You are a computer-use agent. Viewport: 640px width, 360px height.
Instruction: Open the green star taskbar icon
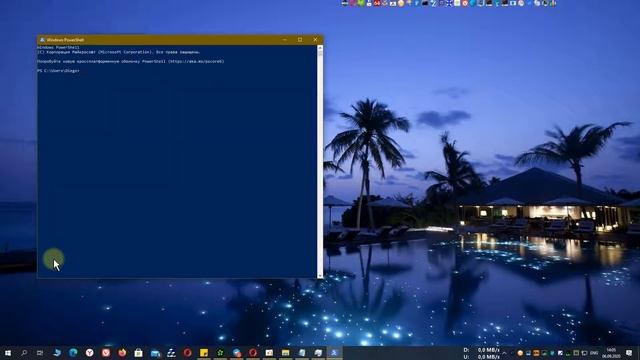pos(220,352)
